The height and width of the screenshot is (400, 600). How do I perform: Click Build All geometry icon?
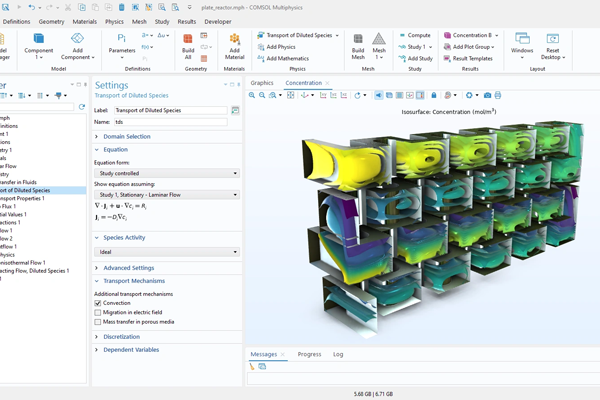(188, 39)
